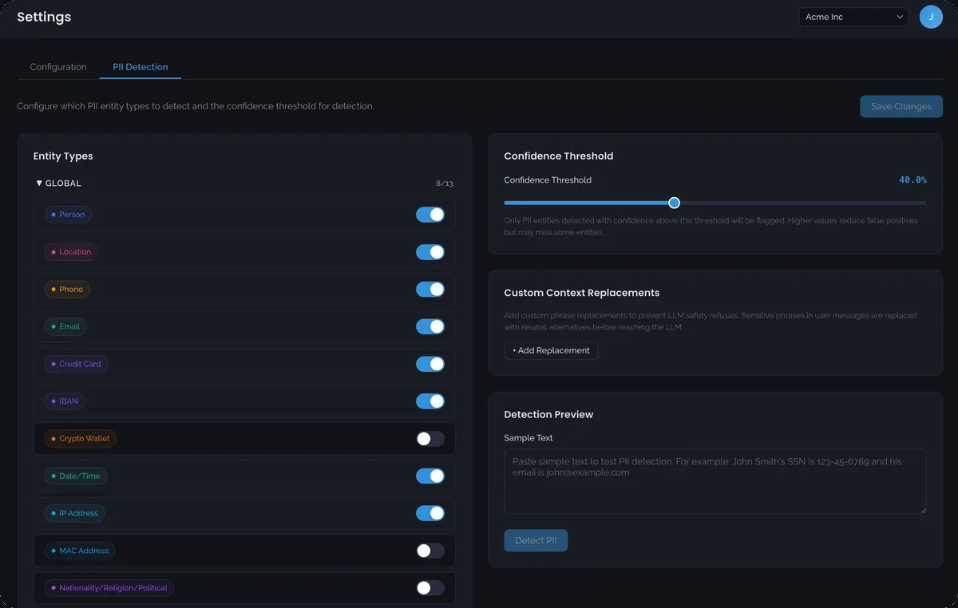Enable the MAC Address toggle
958x608 pixels.
(x=430, y=551)
